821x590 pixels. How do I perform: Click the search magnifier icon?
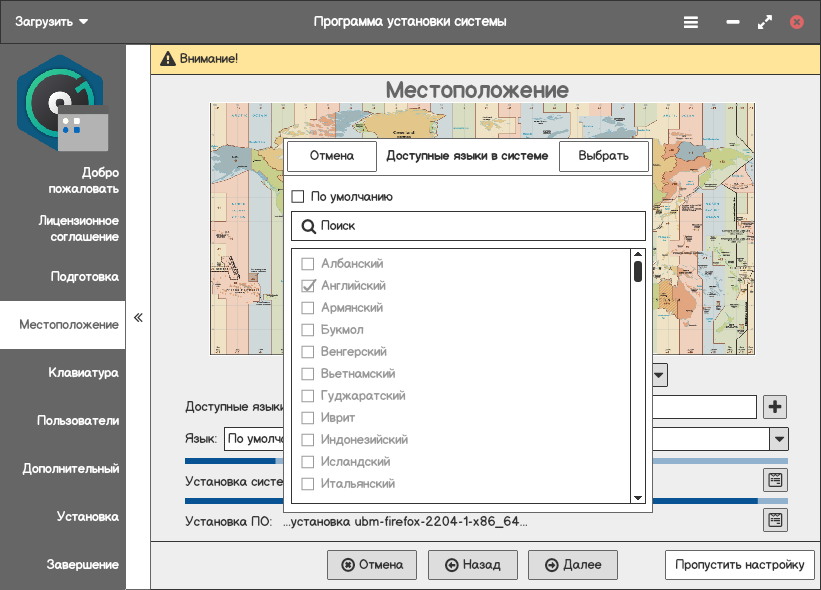pyautogui.click(x=308, y=227)
